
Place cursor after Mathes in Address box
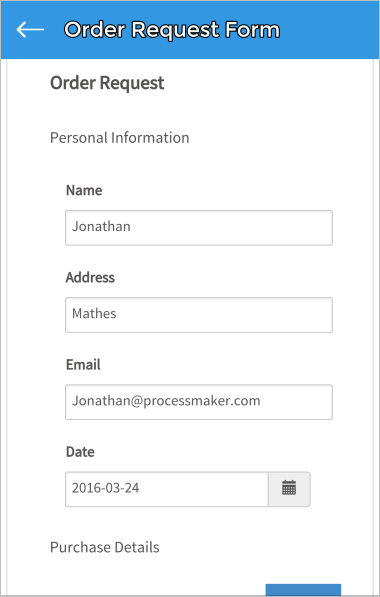coord(118,314)
